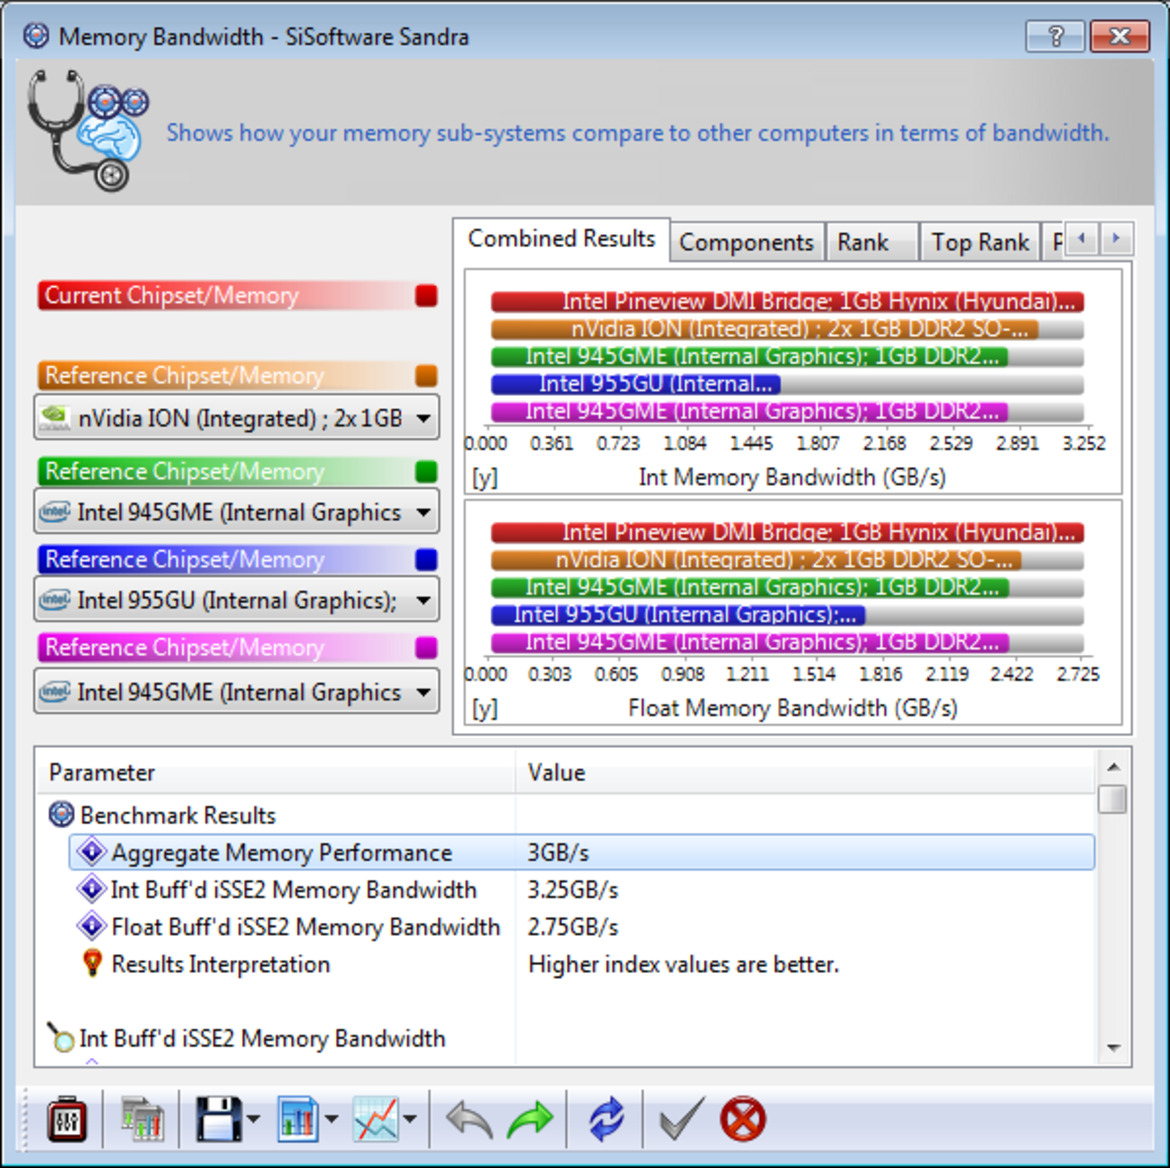Switch to the Rank tab
1170x1168 pixels.
coord(871,242)
